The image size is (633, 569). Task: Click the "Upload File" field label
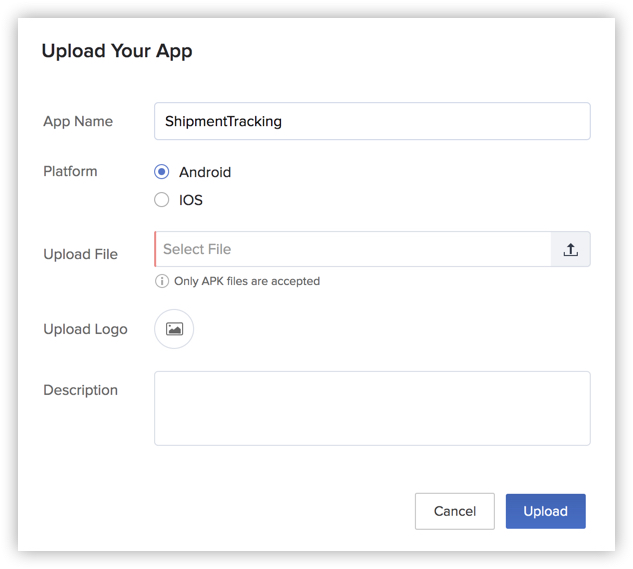pos(80,254)
